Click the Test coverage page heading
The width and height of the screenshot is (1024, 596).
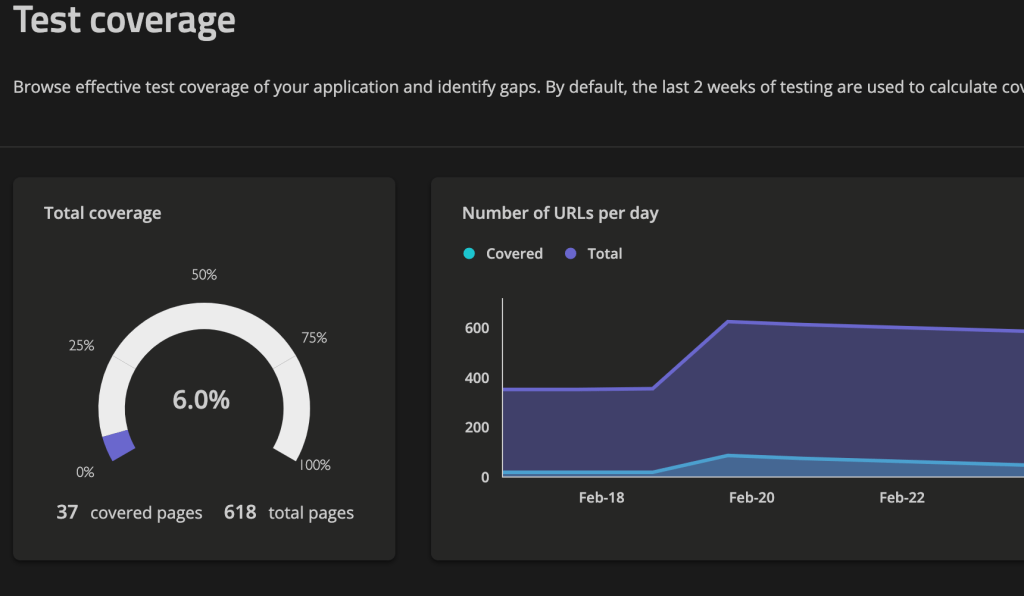click(x=125, y=20)
